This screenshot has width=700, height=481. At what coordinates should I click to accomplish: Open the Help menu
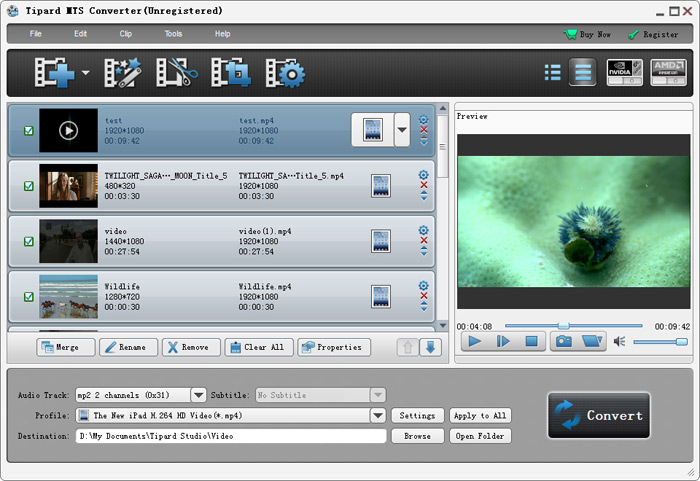coord(222,33)
